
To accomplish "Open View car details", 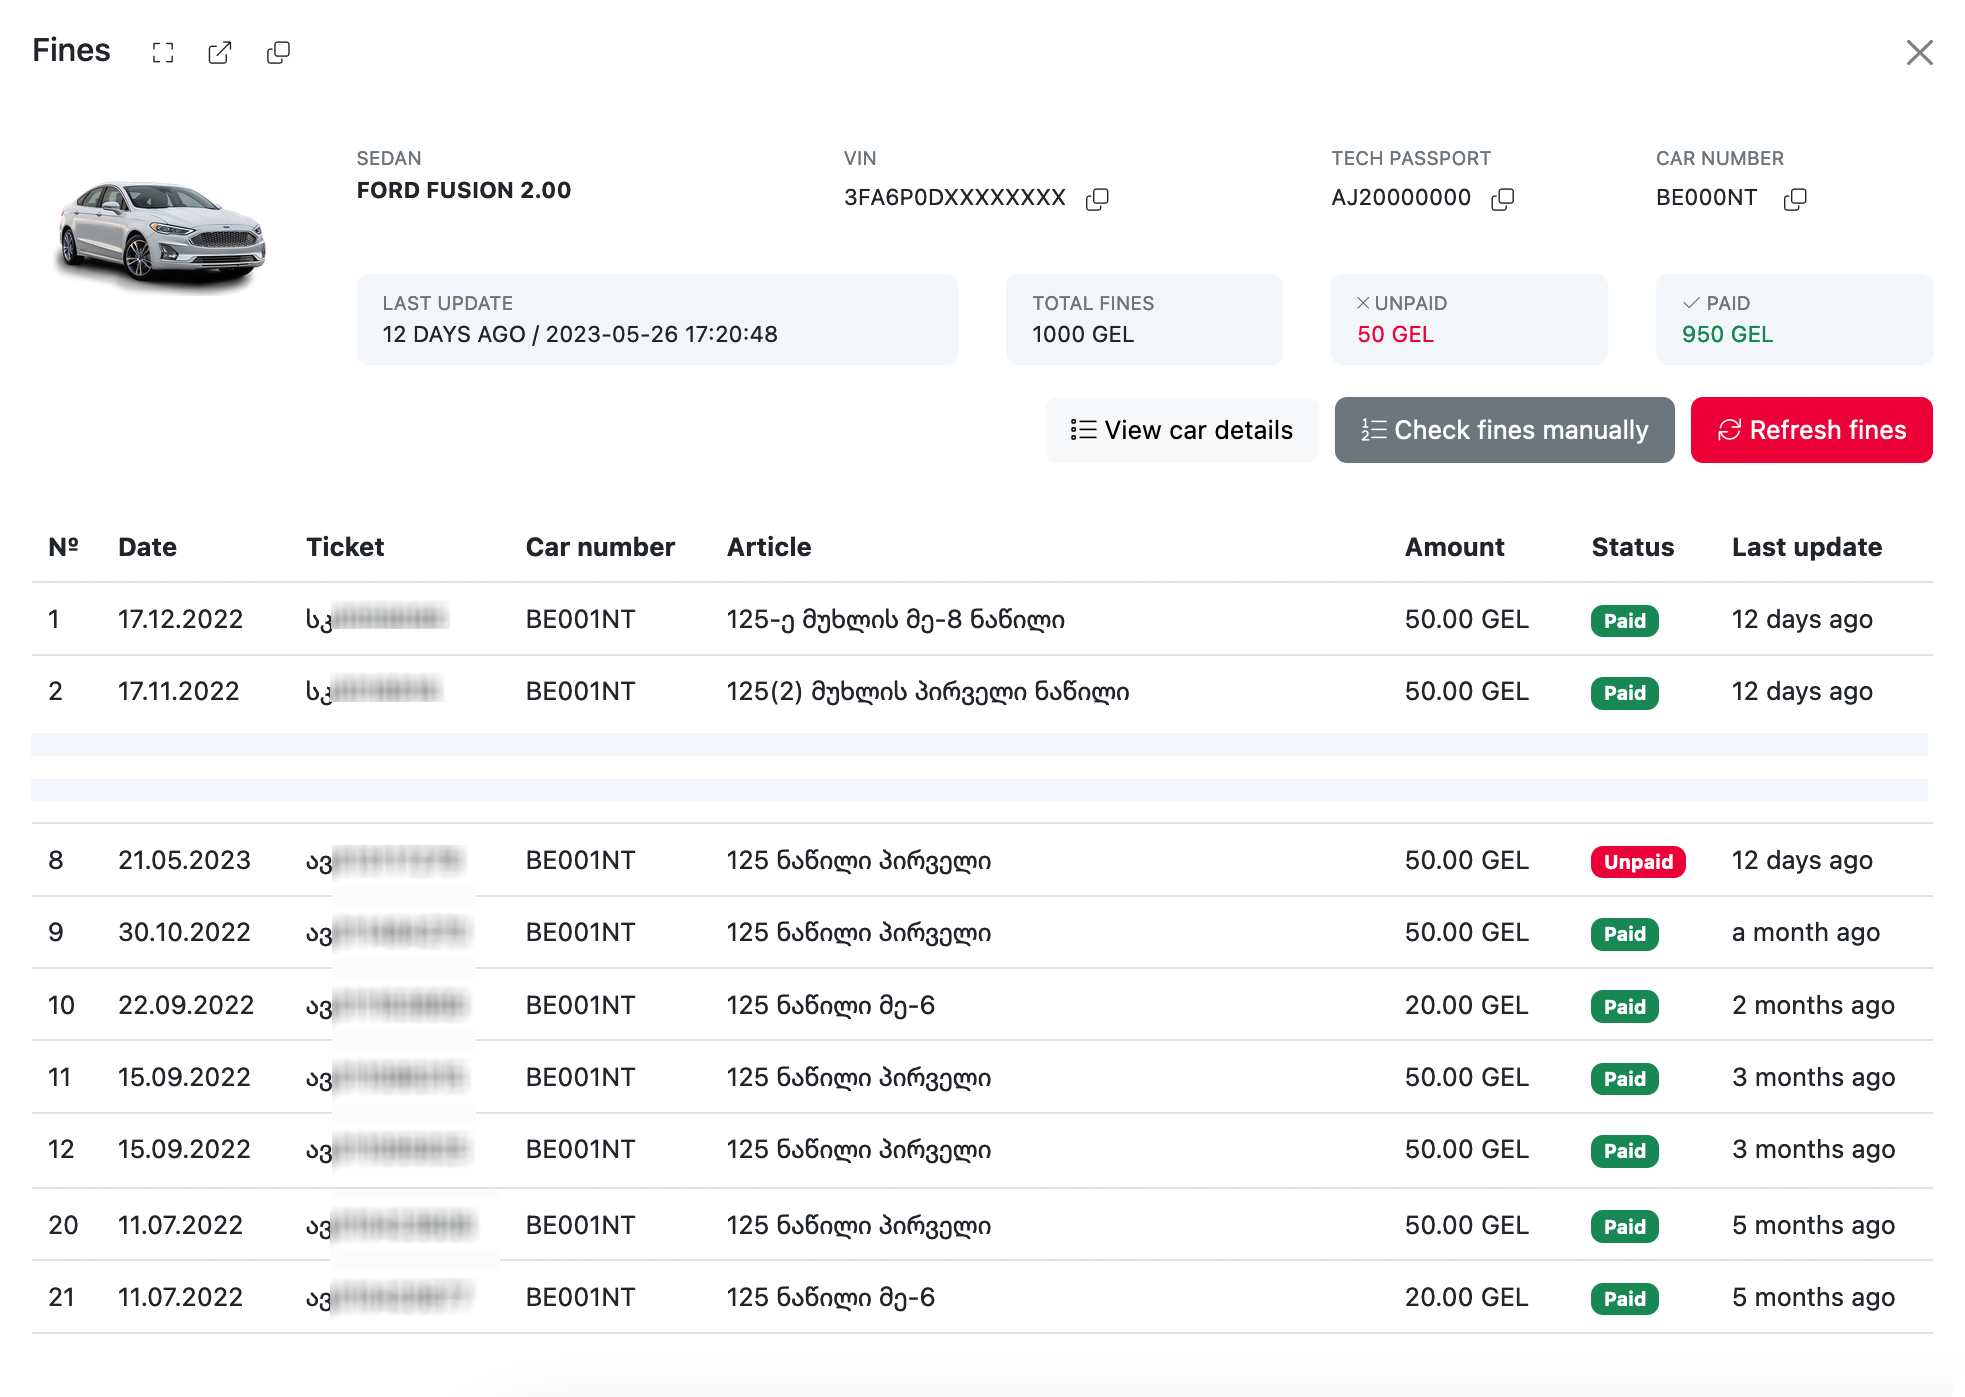I will (x=1181, y=430).
